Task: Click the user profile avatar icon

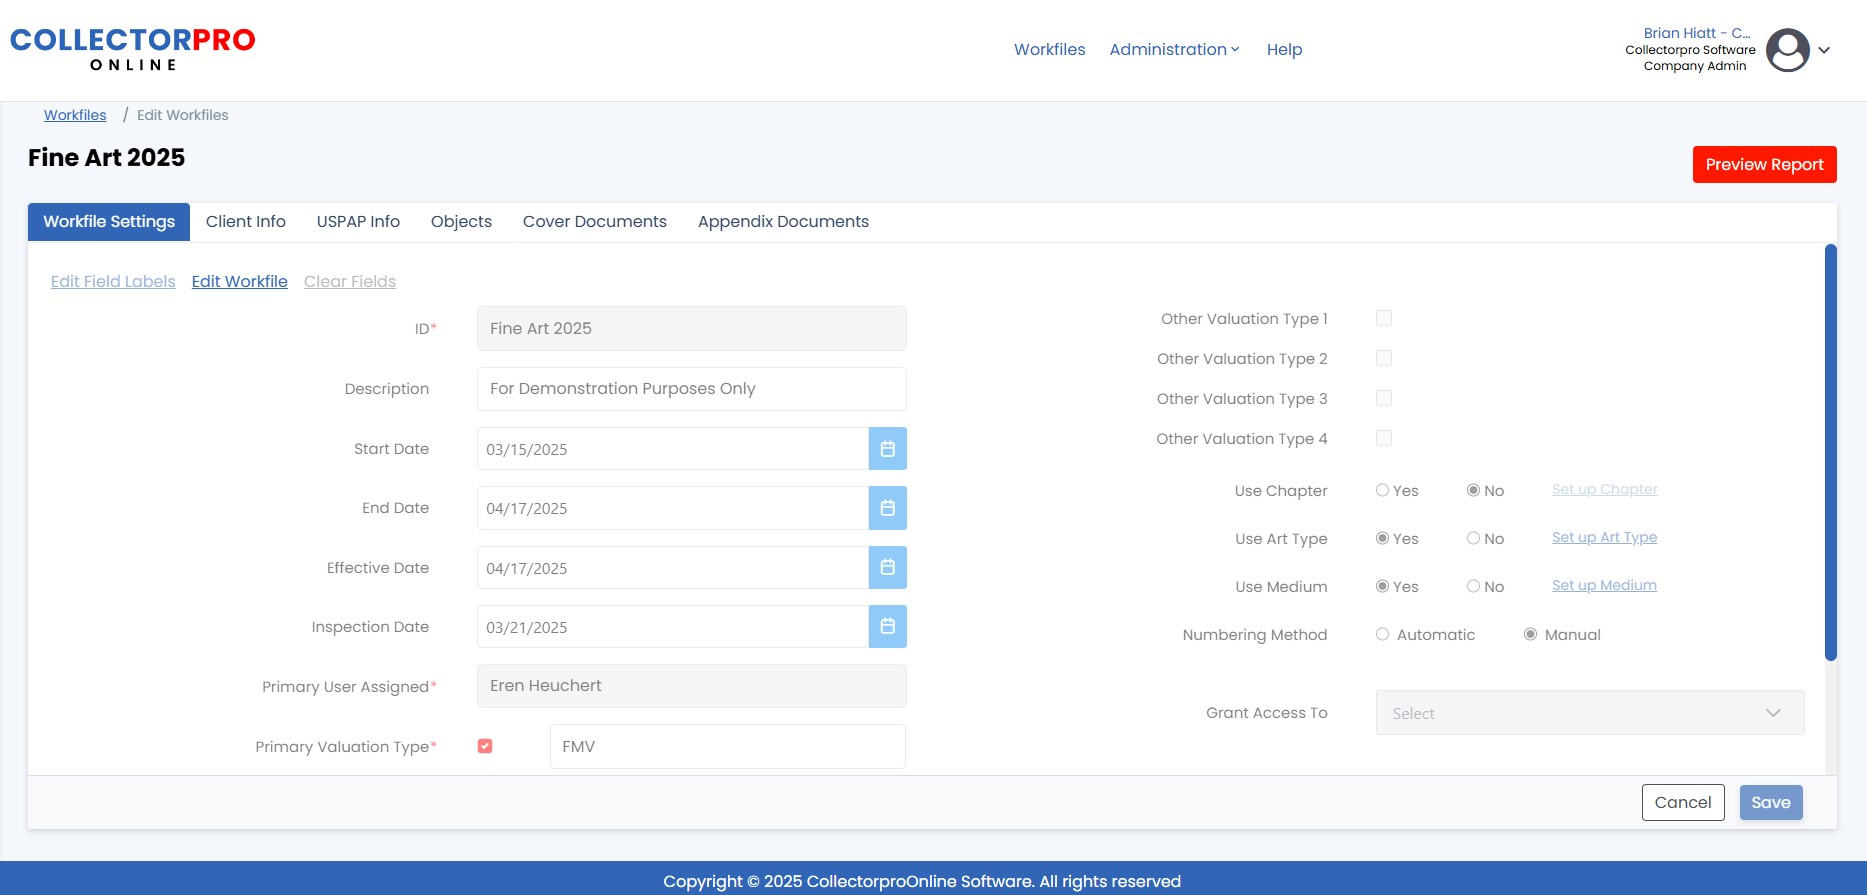Action: [1787, 50]
